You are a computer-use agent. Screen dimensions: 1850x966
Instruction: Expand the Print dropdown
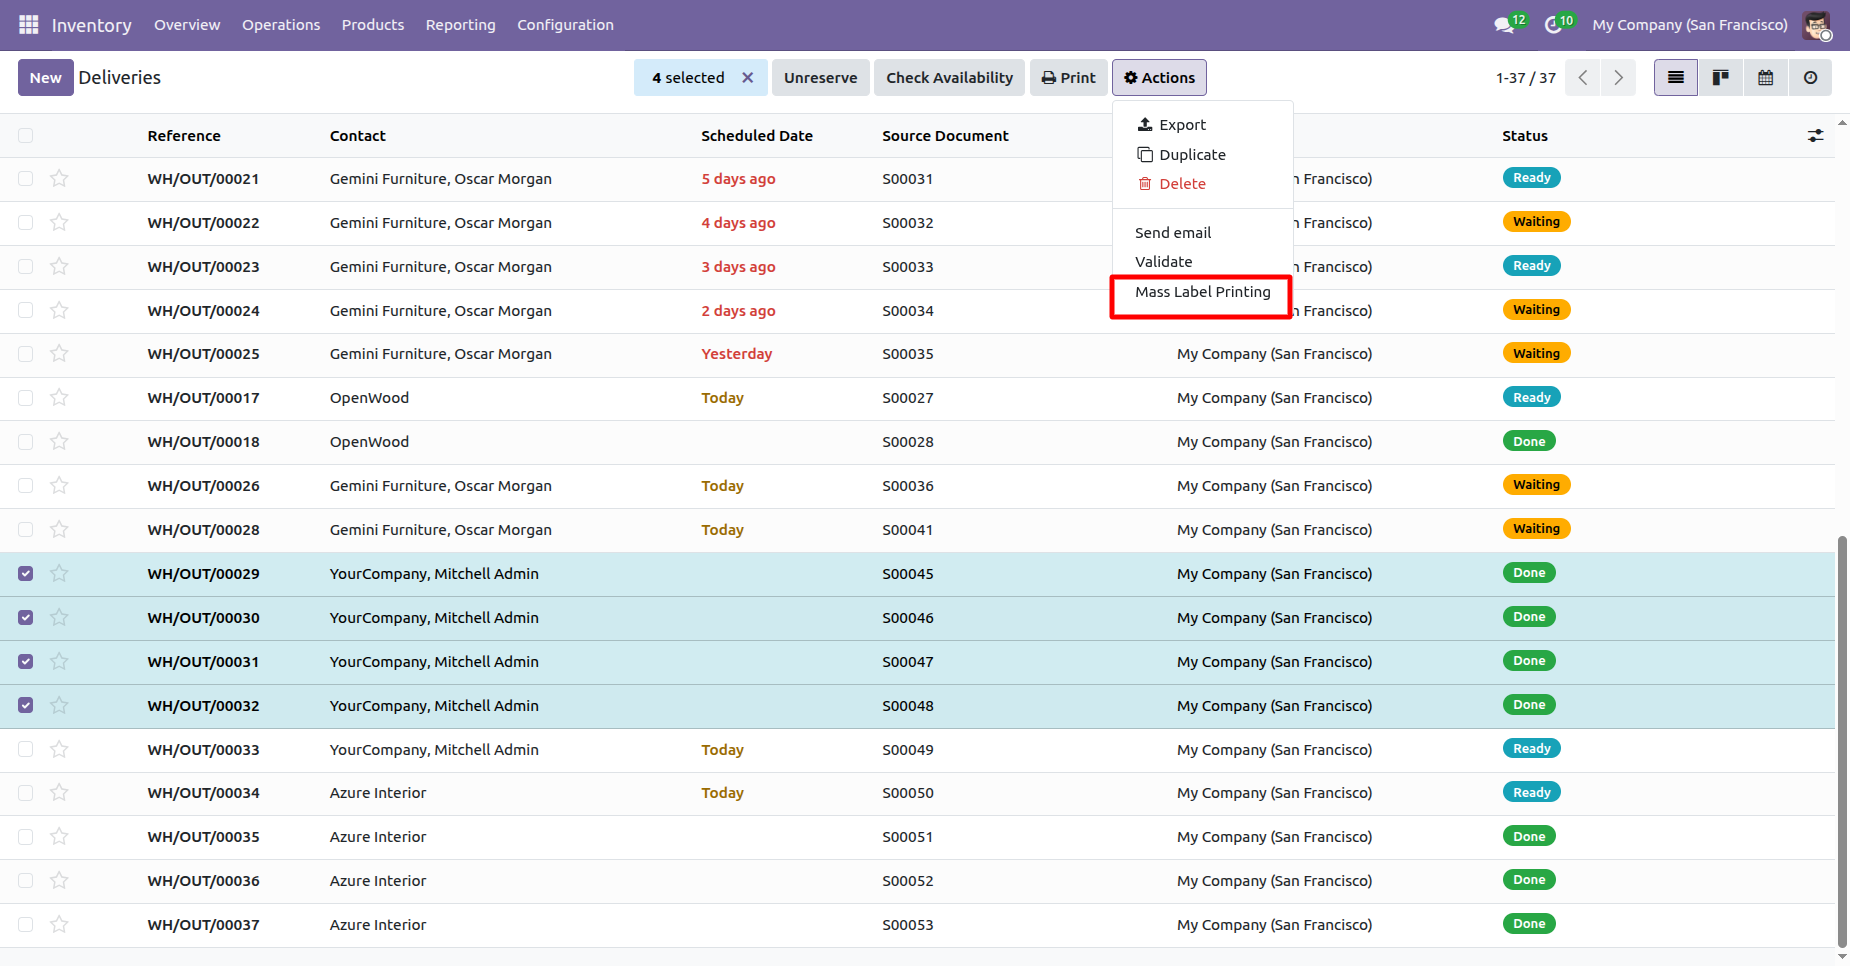coord(1068,78)
